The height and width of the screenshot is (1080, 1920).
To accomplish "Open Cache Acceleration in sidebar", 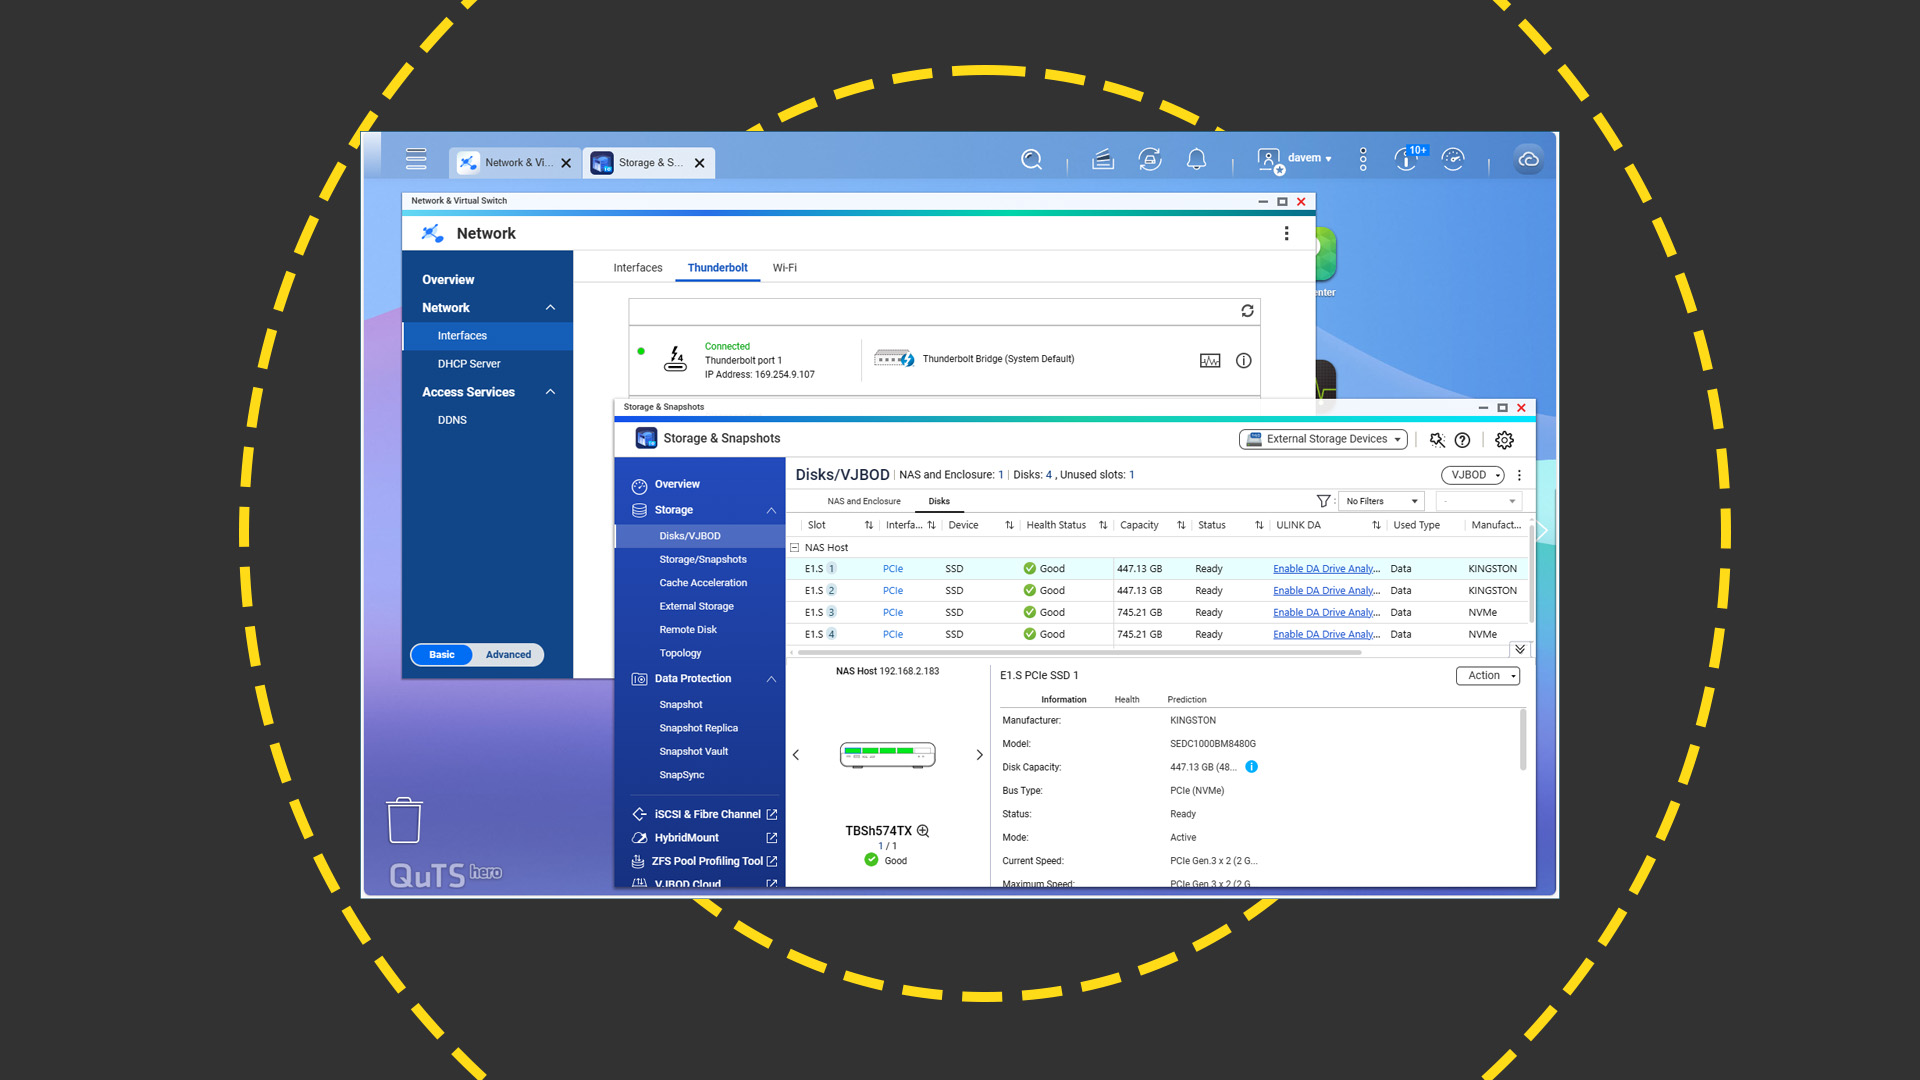I will (x=702, y=583).
